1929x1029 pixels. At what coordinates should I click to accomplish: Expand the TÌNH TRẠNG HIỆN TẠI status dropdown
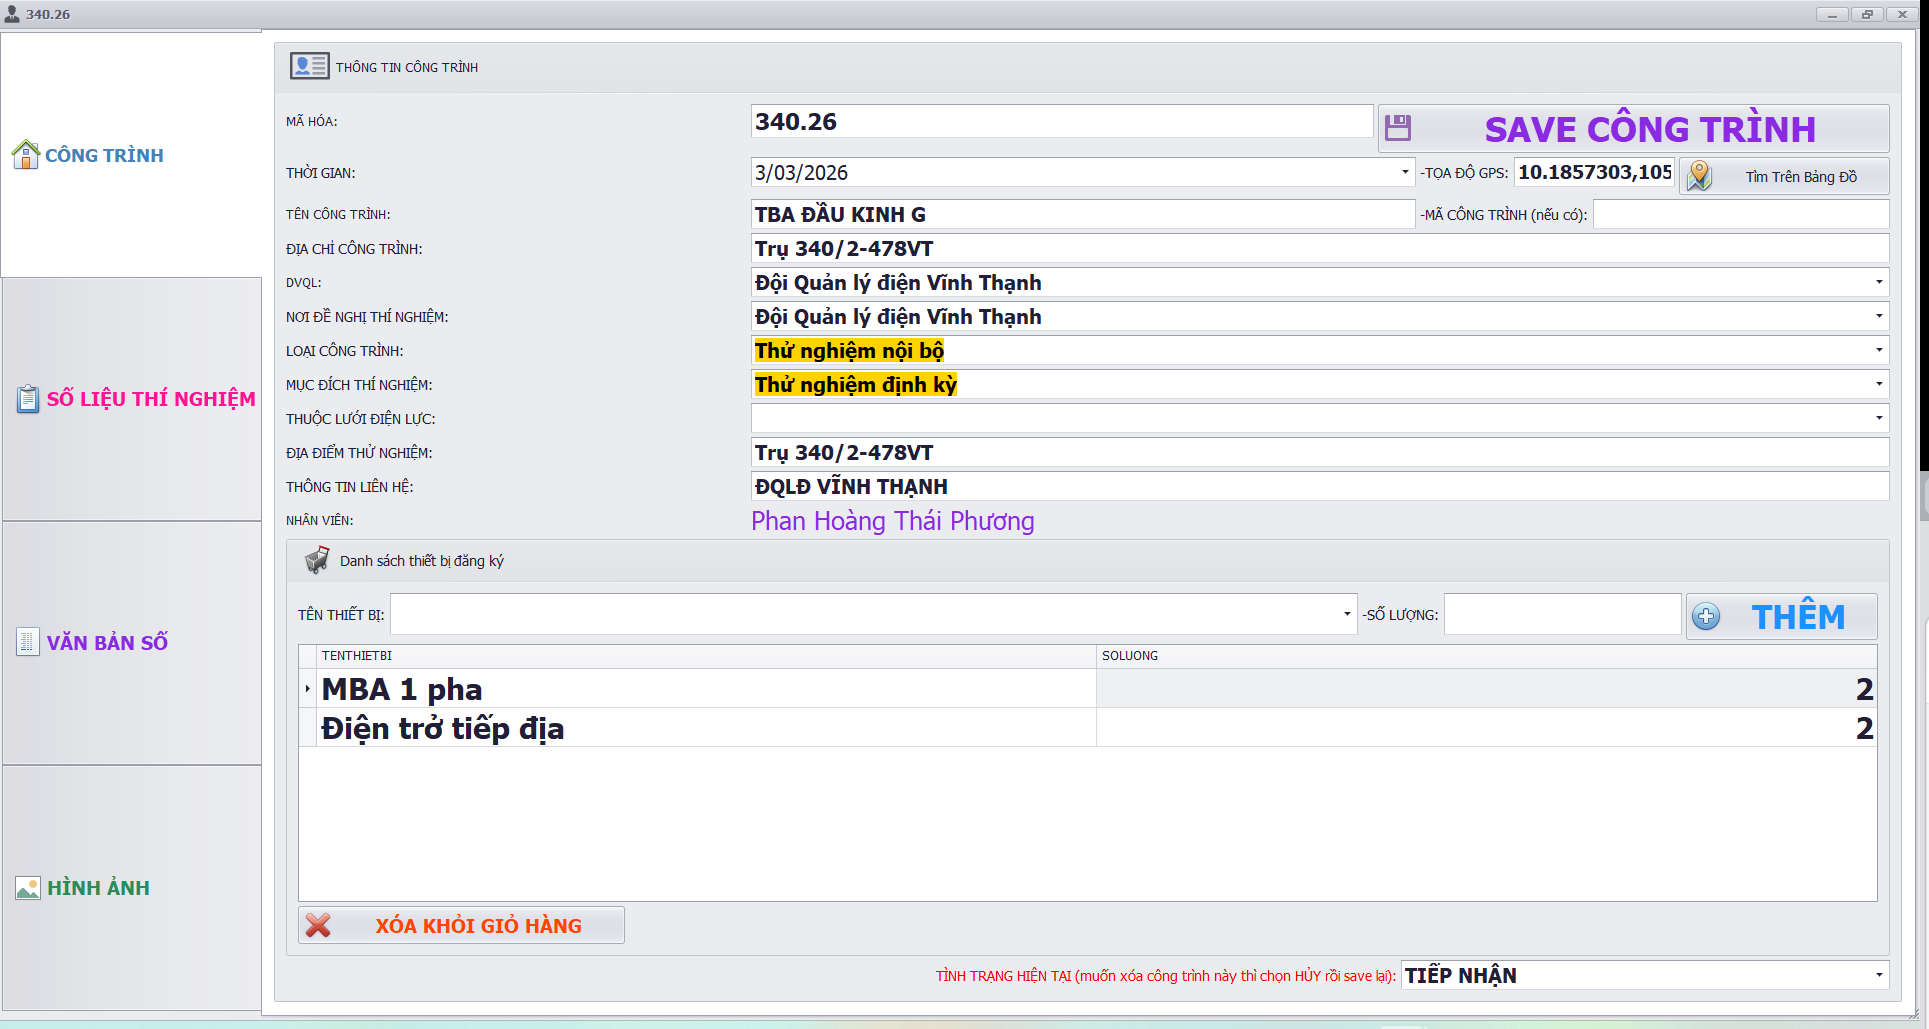[1878, 975]
